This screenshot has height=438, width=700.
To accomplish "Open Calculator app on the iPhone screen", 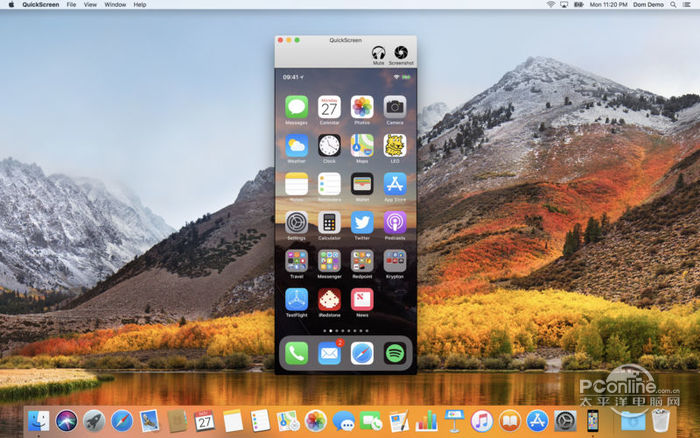I will tap(329, 223).
